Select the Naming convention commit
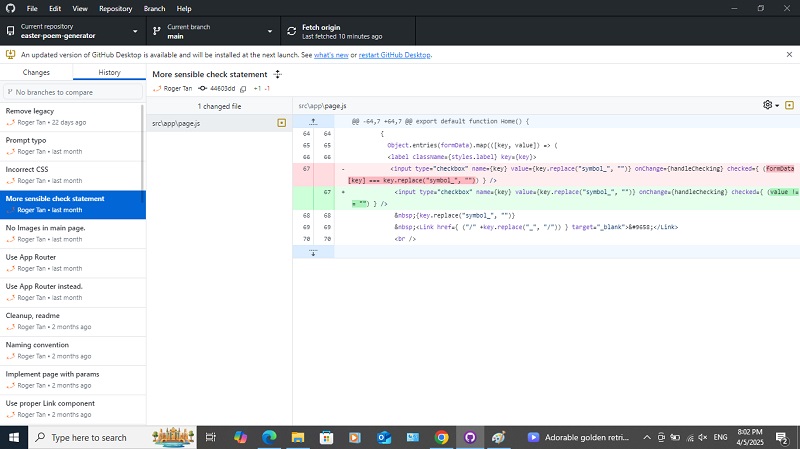This screenshot has height=449, width=800. pyautogui.click(x=73, y=351)
